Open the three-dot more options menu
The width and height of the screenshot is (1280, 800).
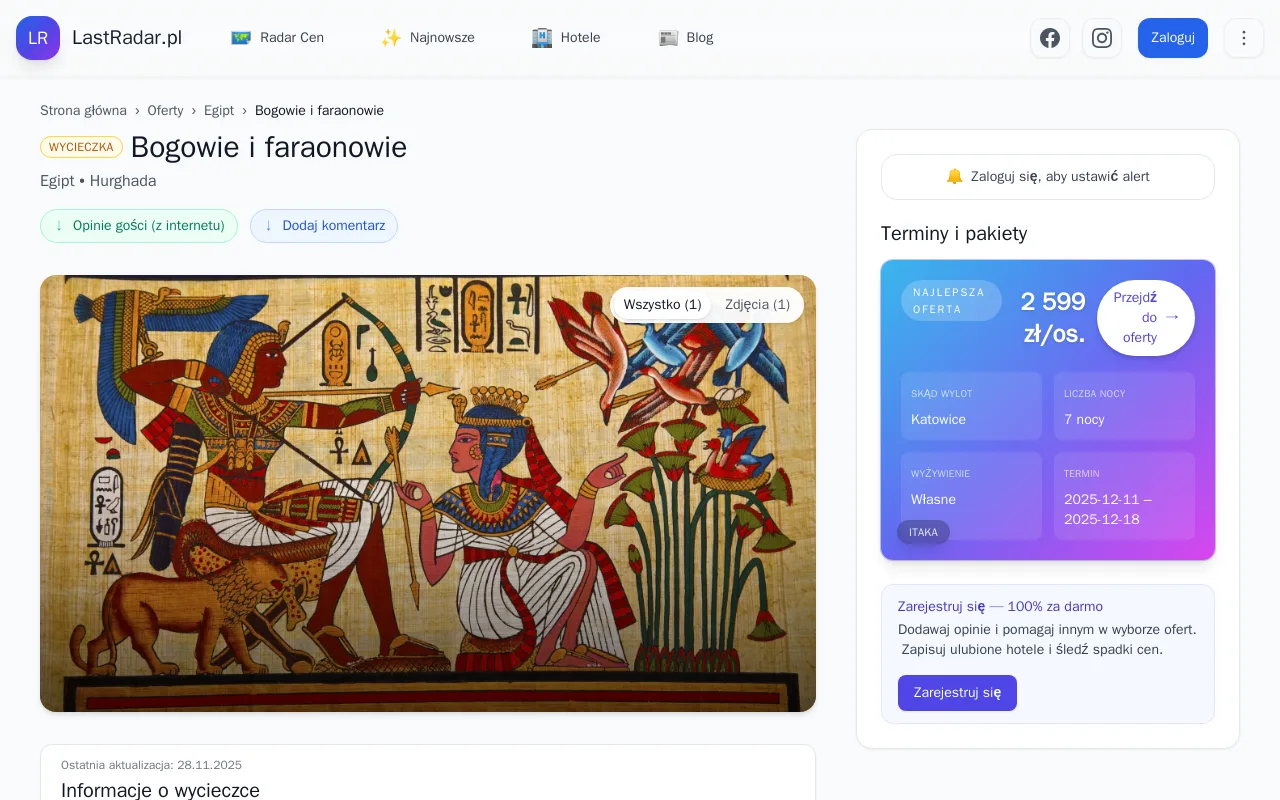click(x=1244, y=38)
